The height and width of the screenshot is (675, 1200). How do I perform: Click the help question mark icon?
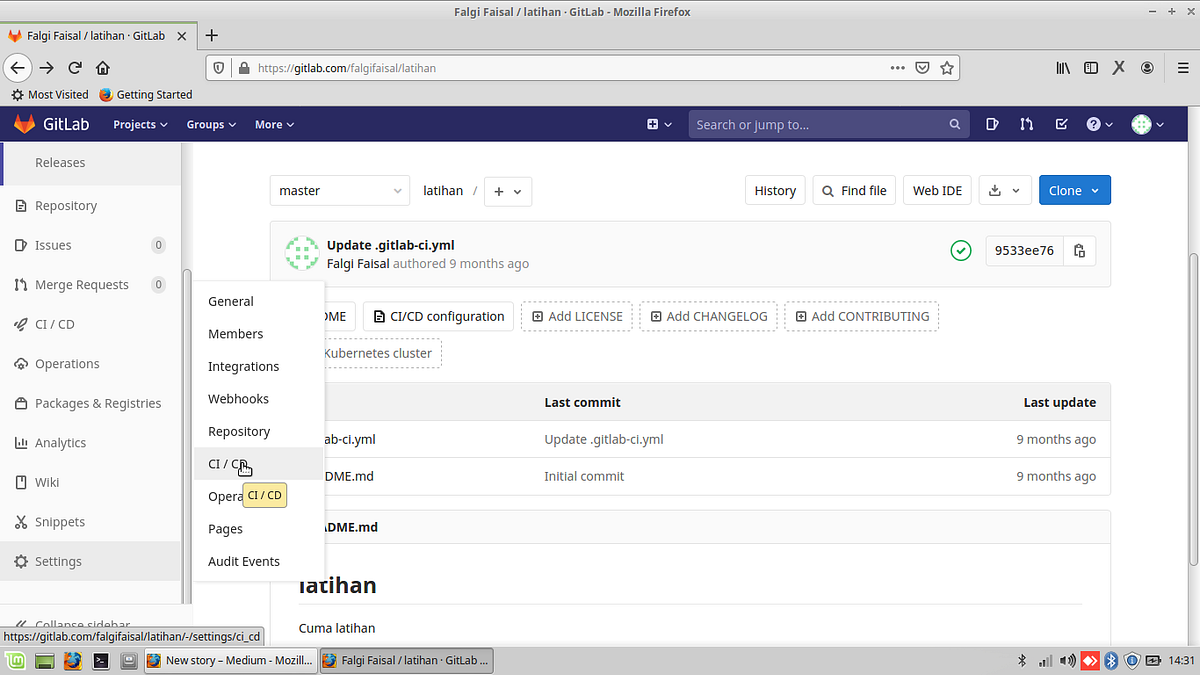[x=1093, y=123]
